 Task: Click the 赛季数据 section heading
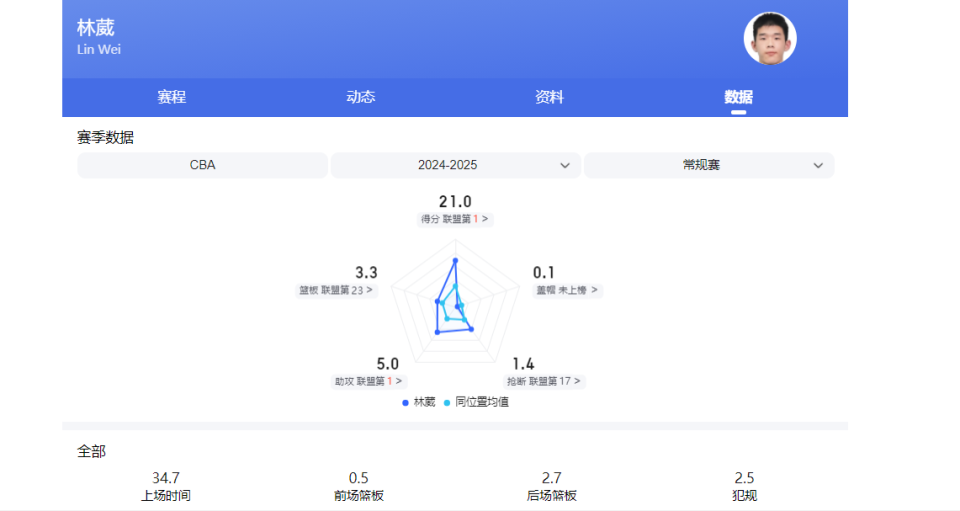tap(105, 137)
